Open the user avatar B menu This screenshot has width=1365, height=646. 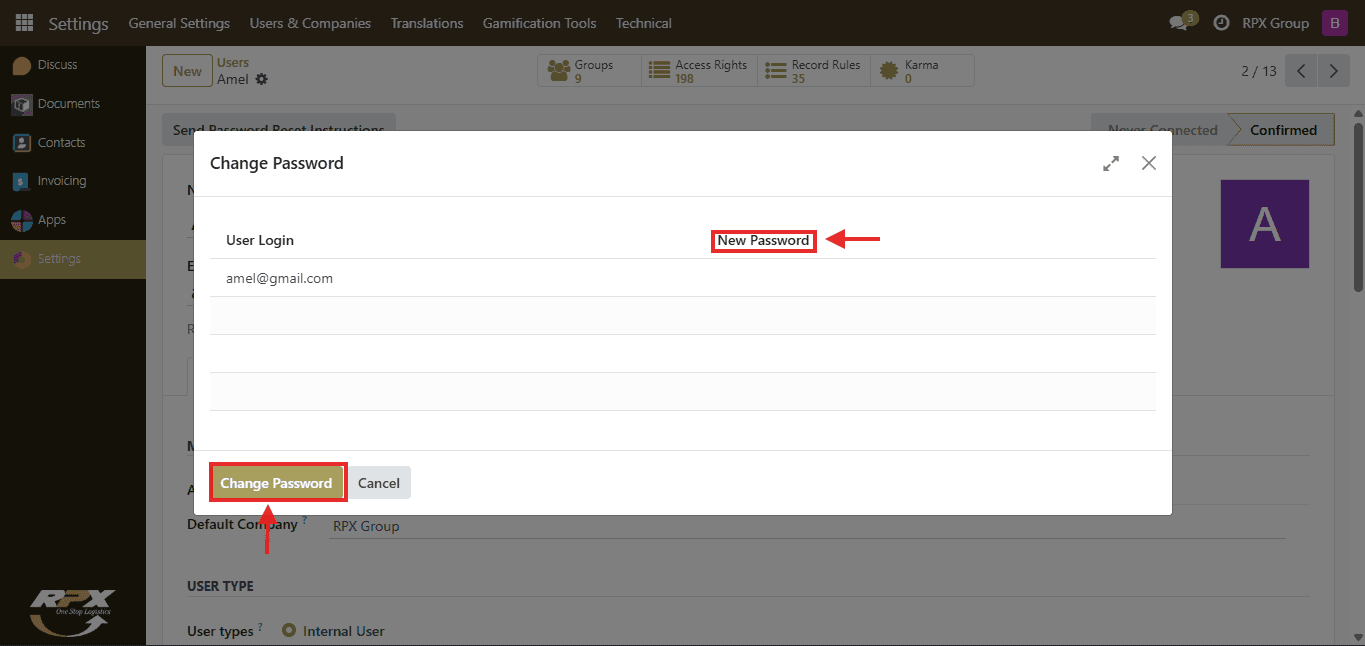point(1335,22)
